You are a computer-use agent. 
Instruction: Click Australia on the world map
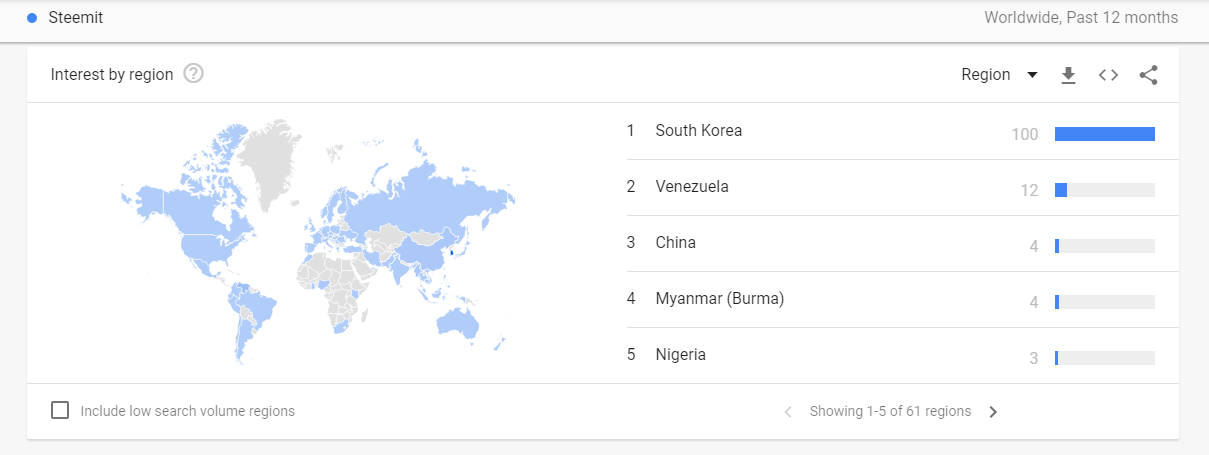point(457,320)
